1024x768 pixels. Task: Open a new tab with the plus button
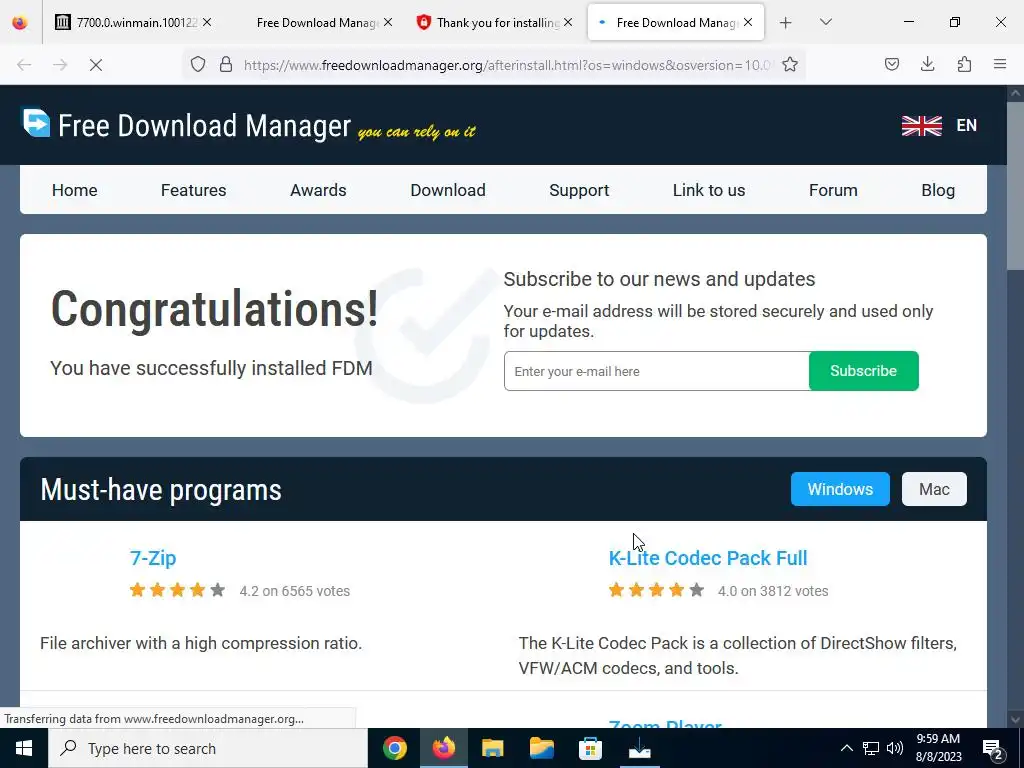pyautogui.click(x=786, y=23)
